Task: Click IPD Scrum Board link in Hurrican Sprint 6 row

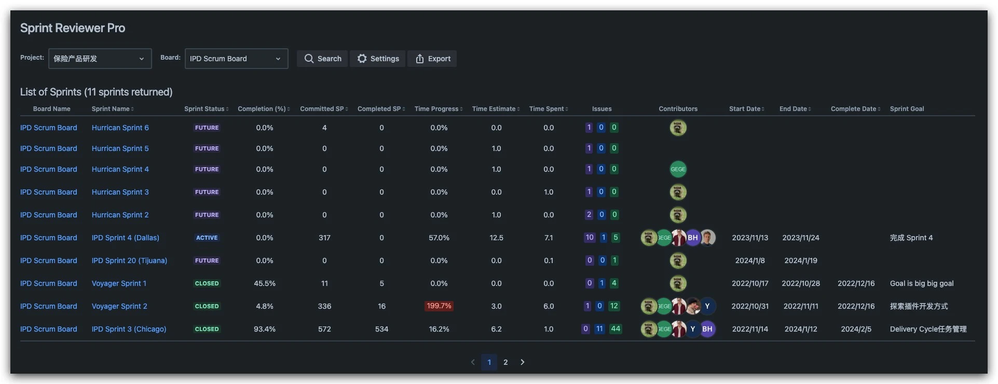Action: click(x=48, y=128)
